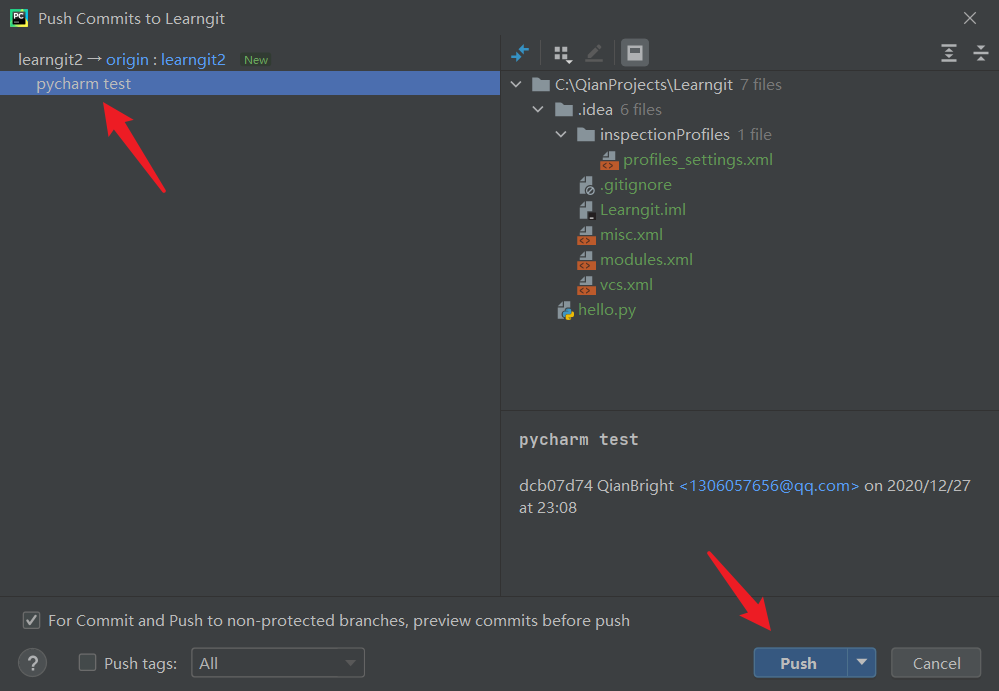Viewport: 999px width, 691px height.
Task: Click the profiles_settings.xml file icon
Action: click(609, 160)
